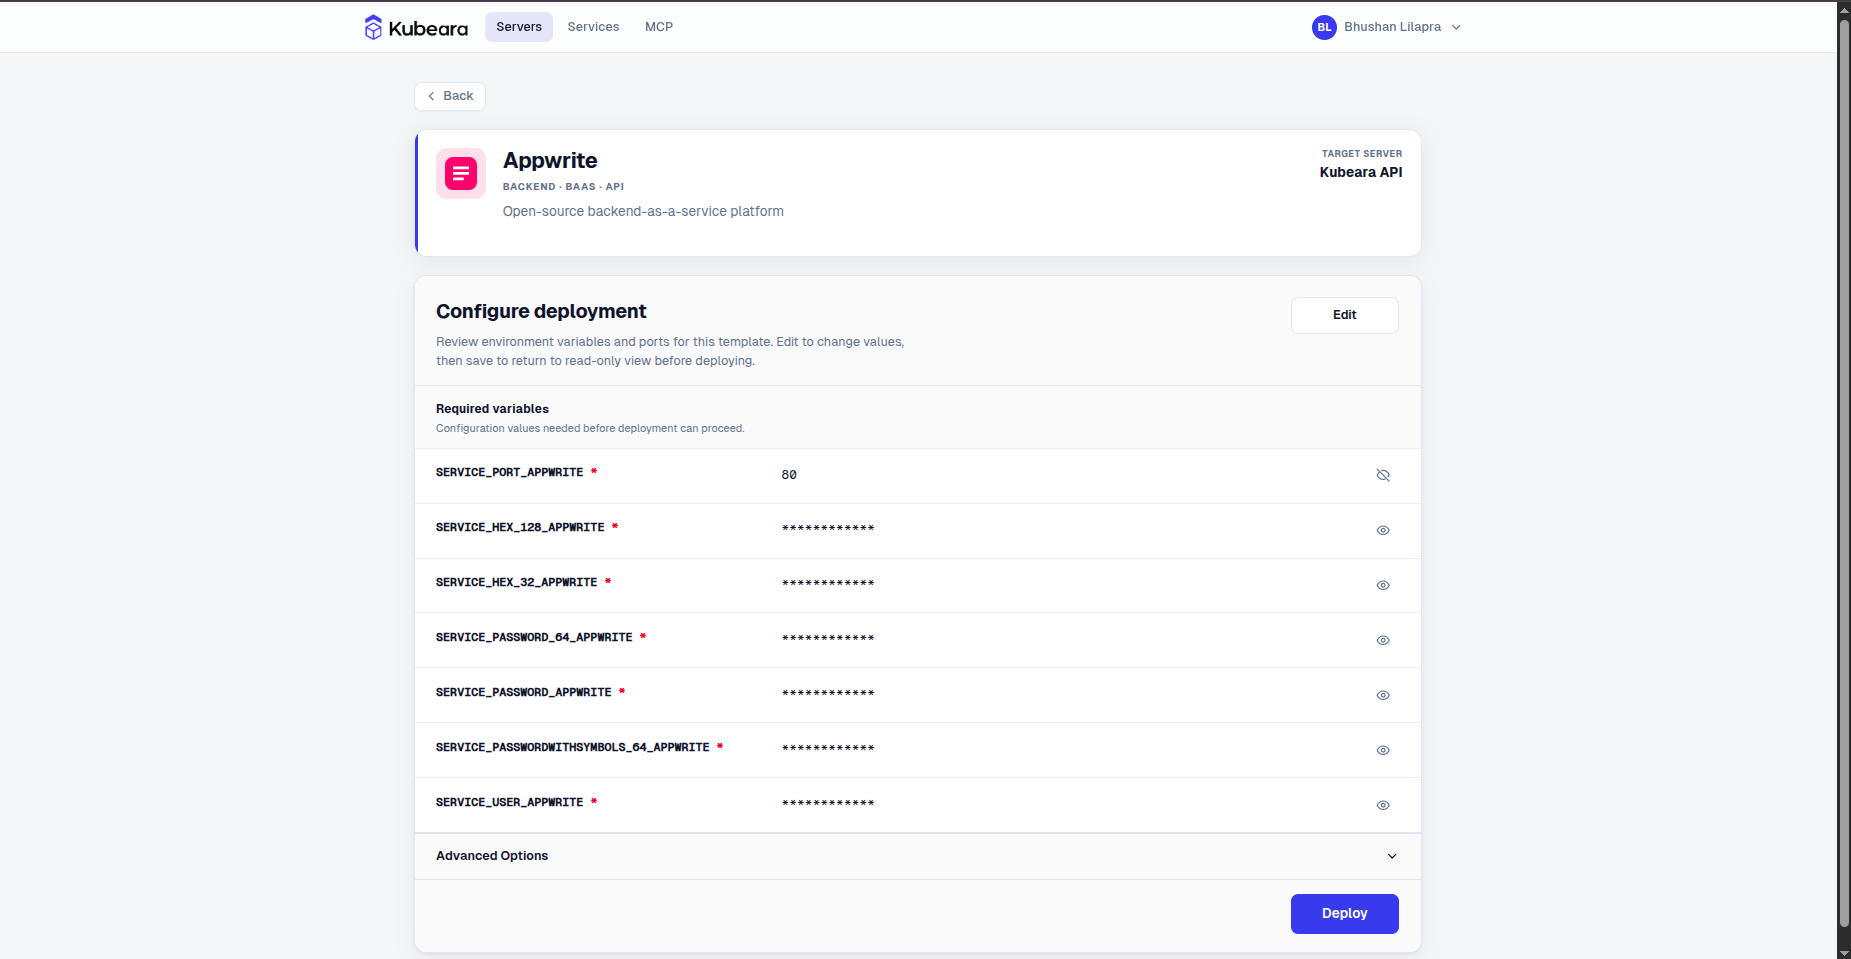Expand the Advanced Options section
The height and width of the screenshot is (959, 1851).
tap(917, 856)
